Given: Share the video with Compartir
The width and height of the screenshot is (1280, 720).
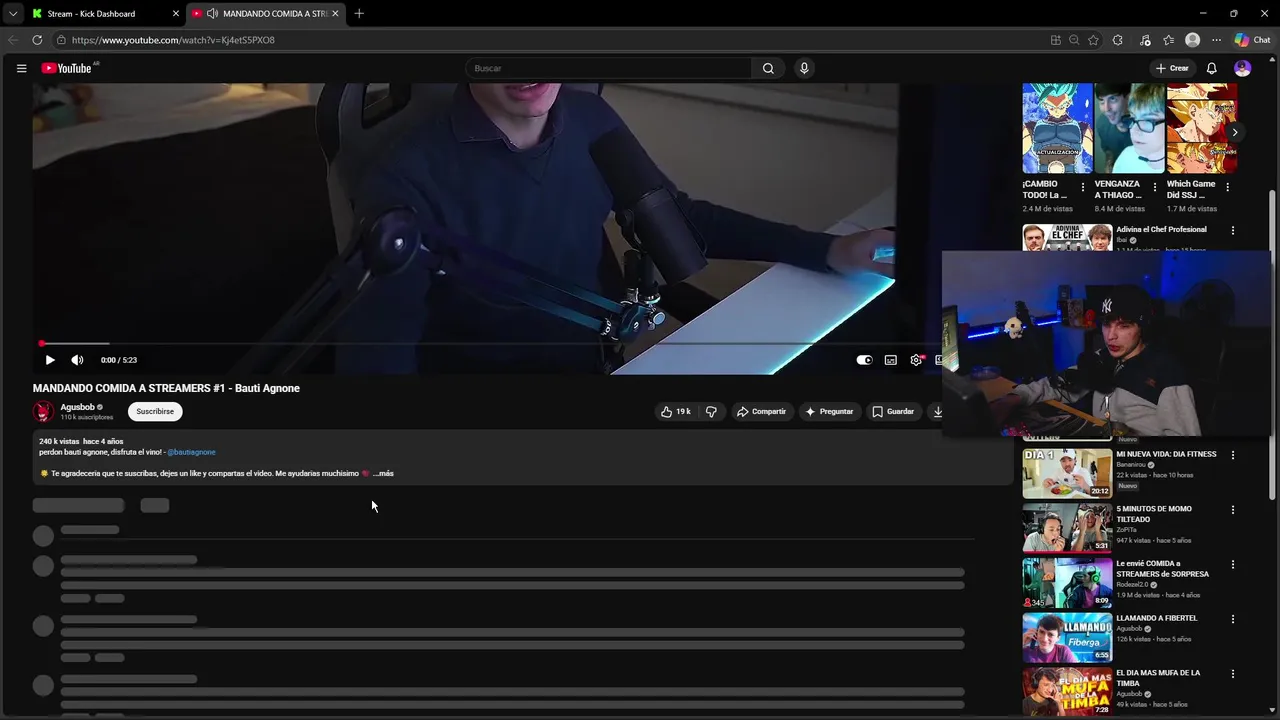Looking at the screenshot, I should click(761, 411).
